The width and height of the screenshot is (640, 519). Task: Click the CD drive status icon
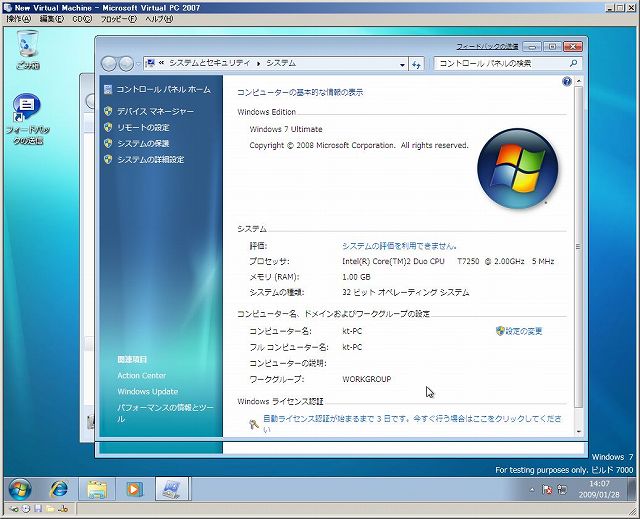26,509
